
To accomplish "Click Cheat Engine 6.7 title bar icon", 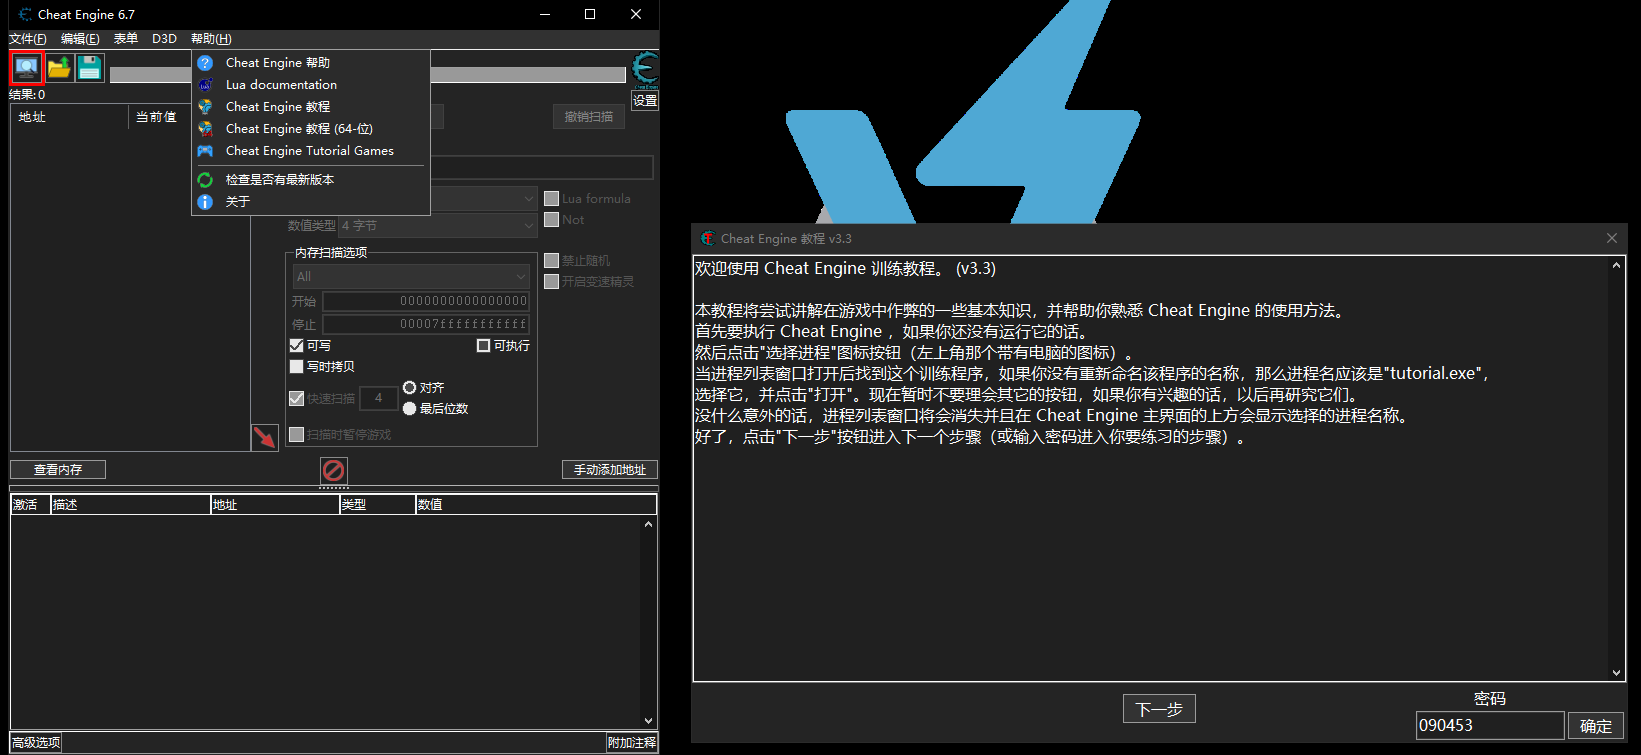I will click(x=26, y=14).
